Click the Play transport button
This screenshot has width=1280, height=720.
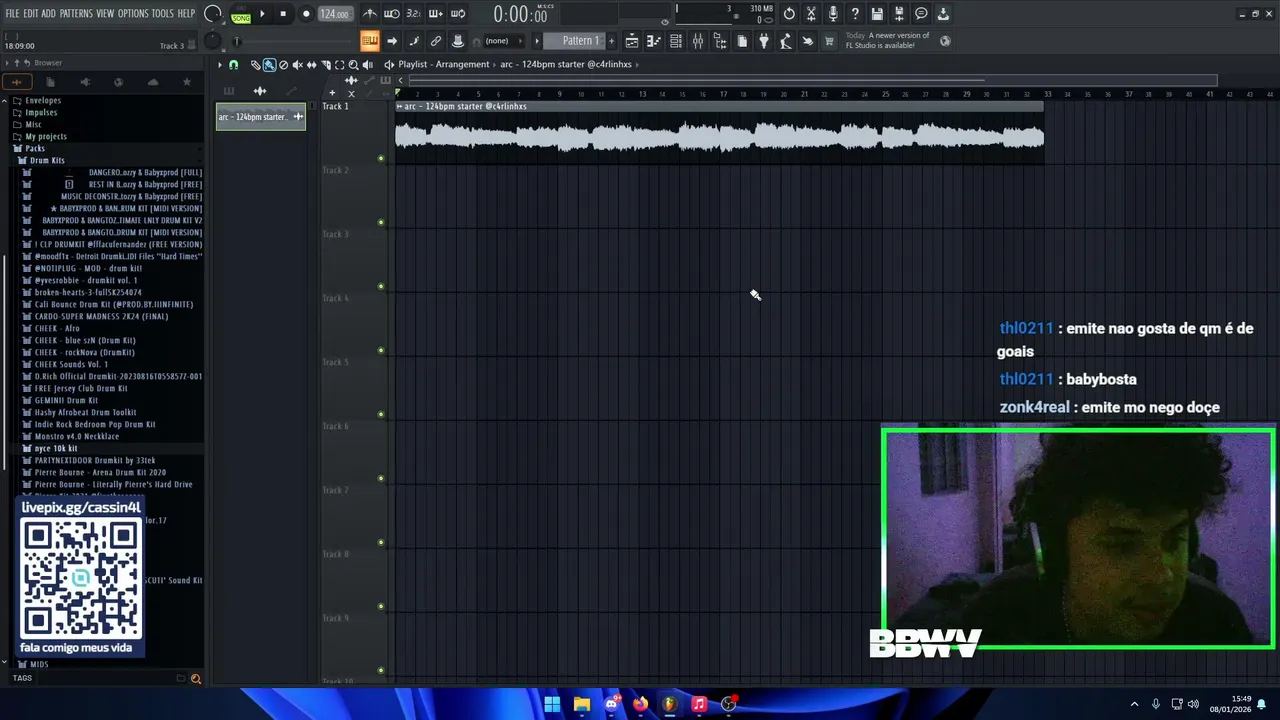[x=262, y=14]
